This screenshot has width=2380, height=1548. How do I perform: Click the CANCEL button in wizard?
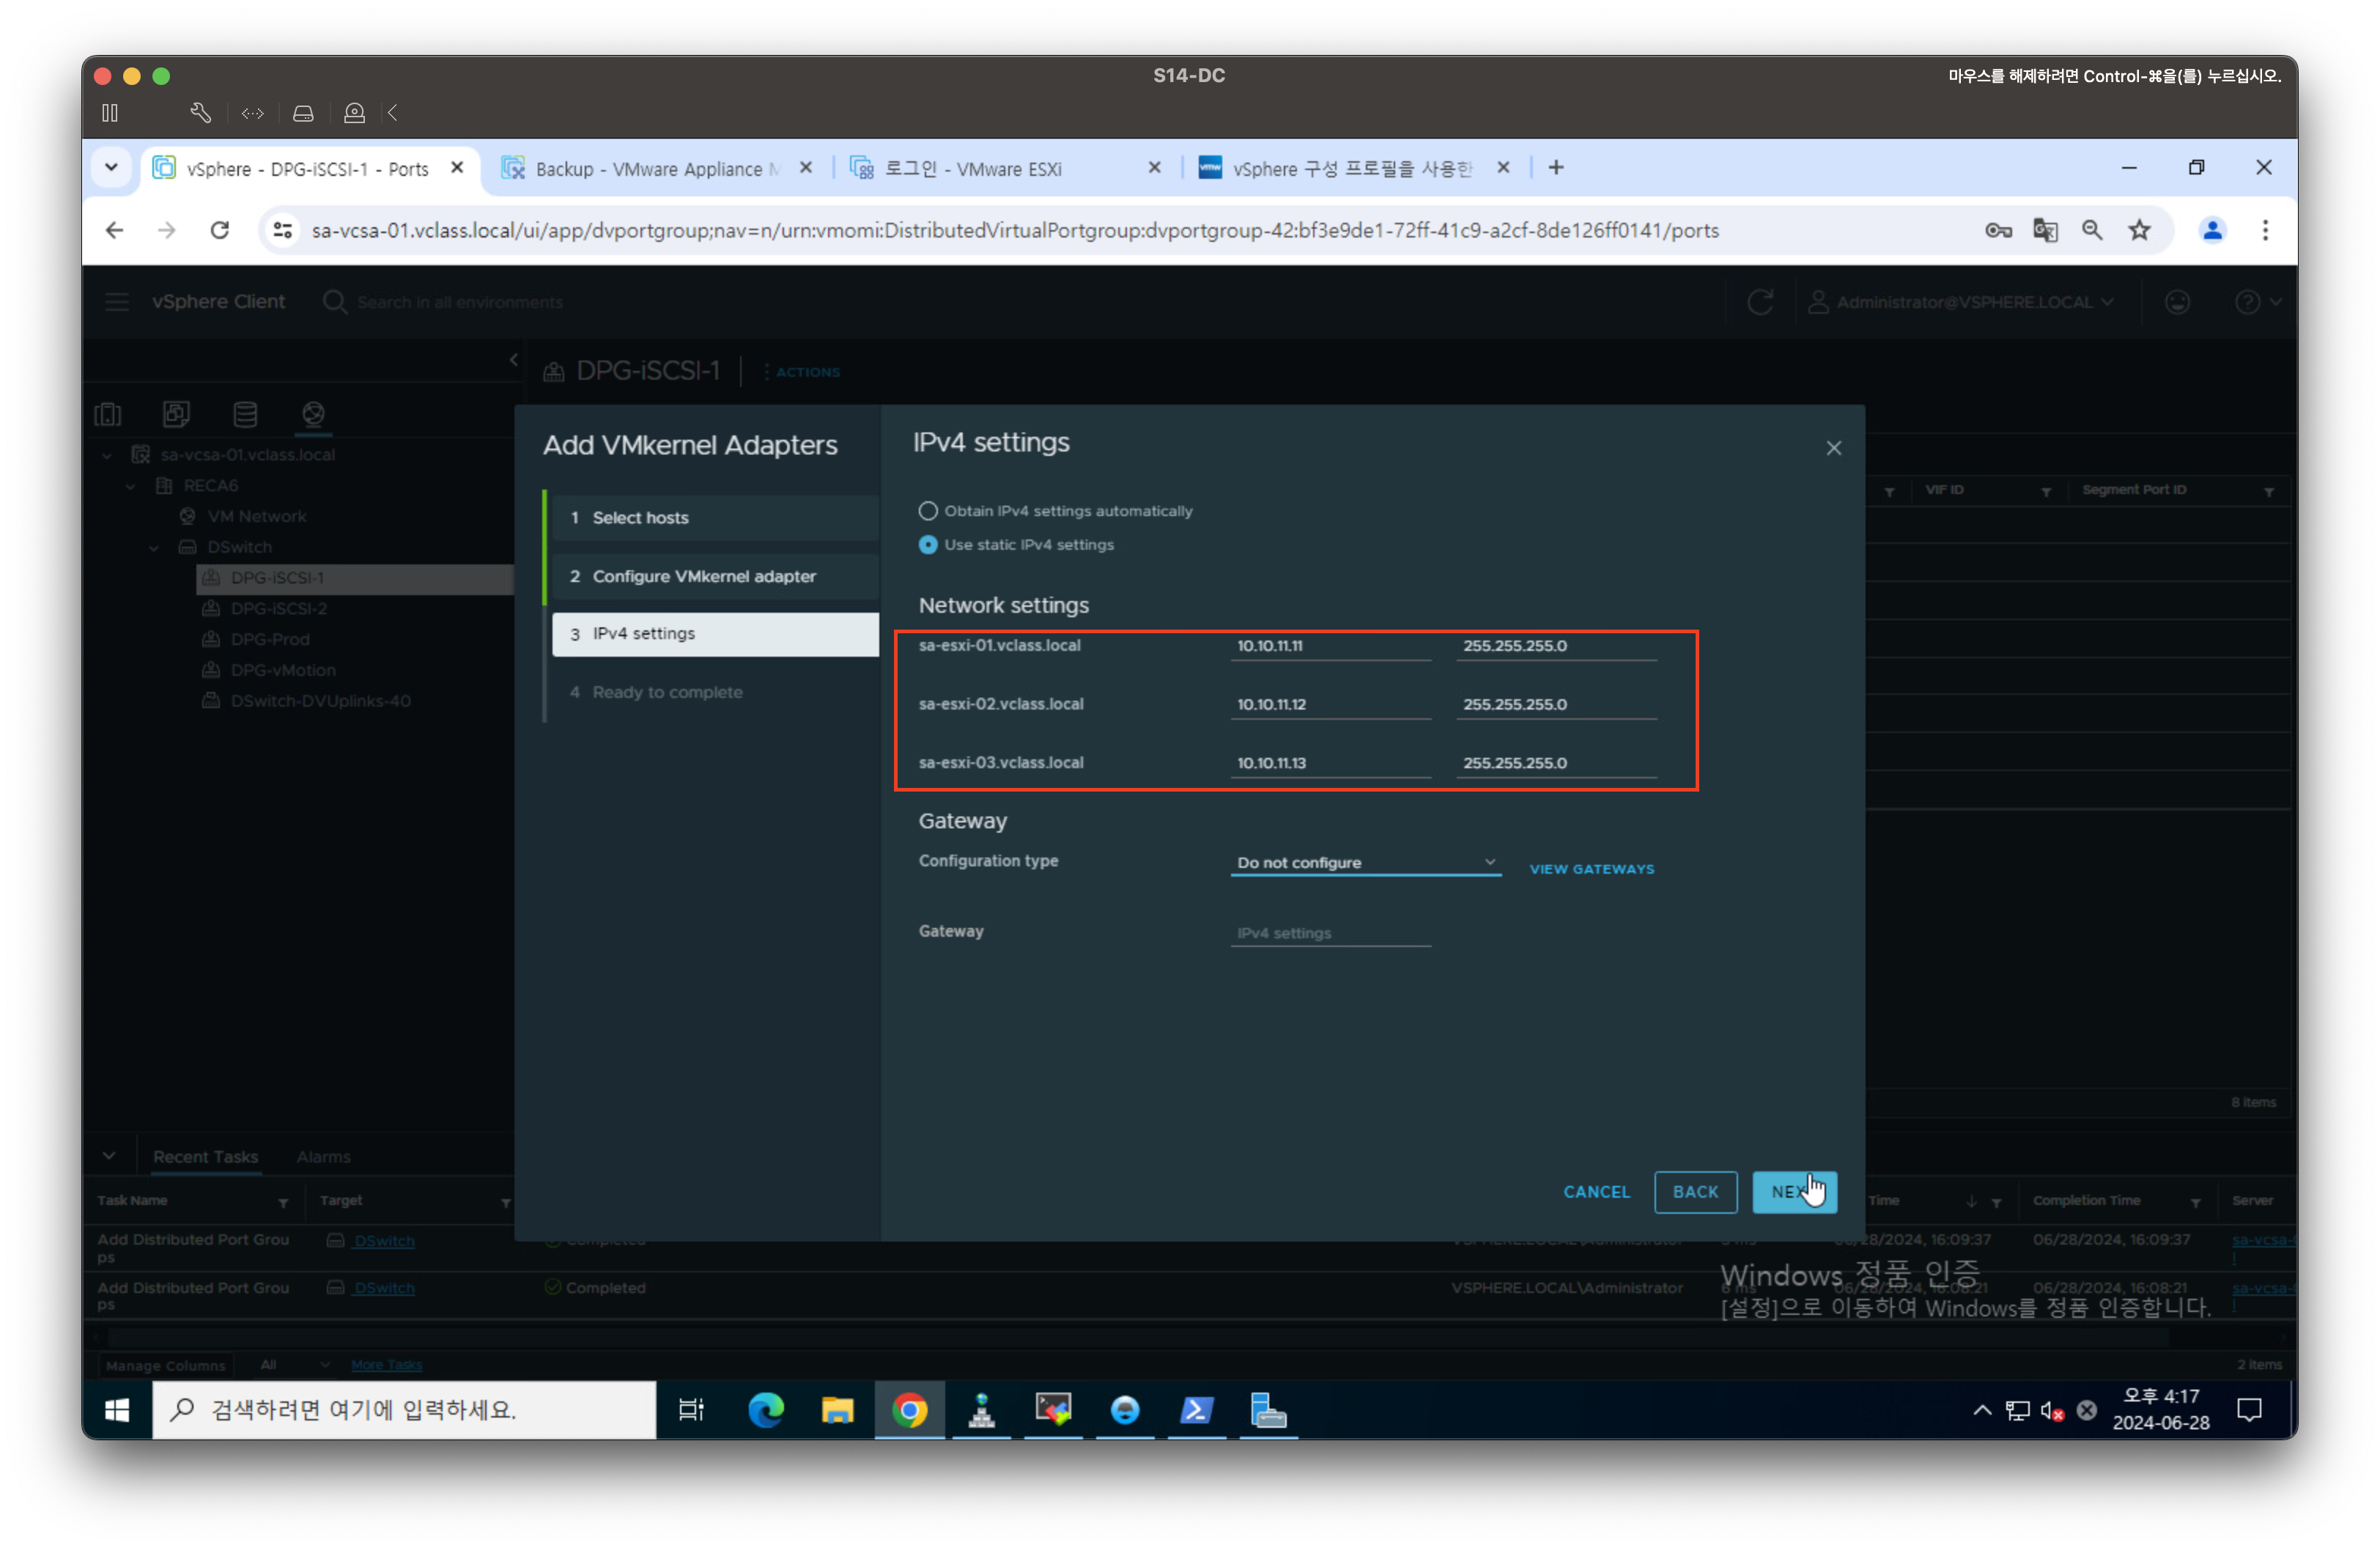pyautogui.click(x=1596, y=1192)
